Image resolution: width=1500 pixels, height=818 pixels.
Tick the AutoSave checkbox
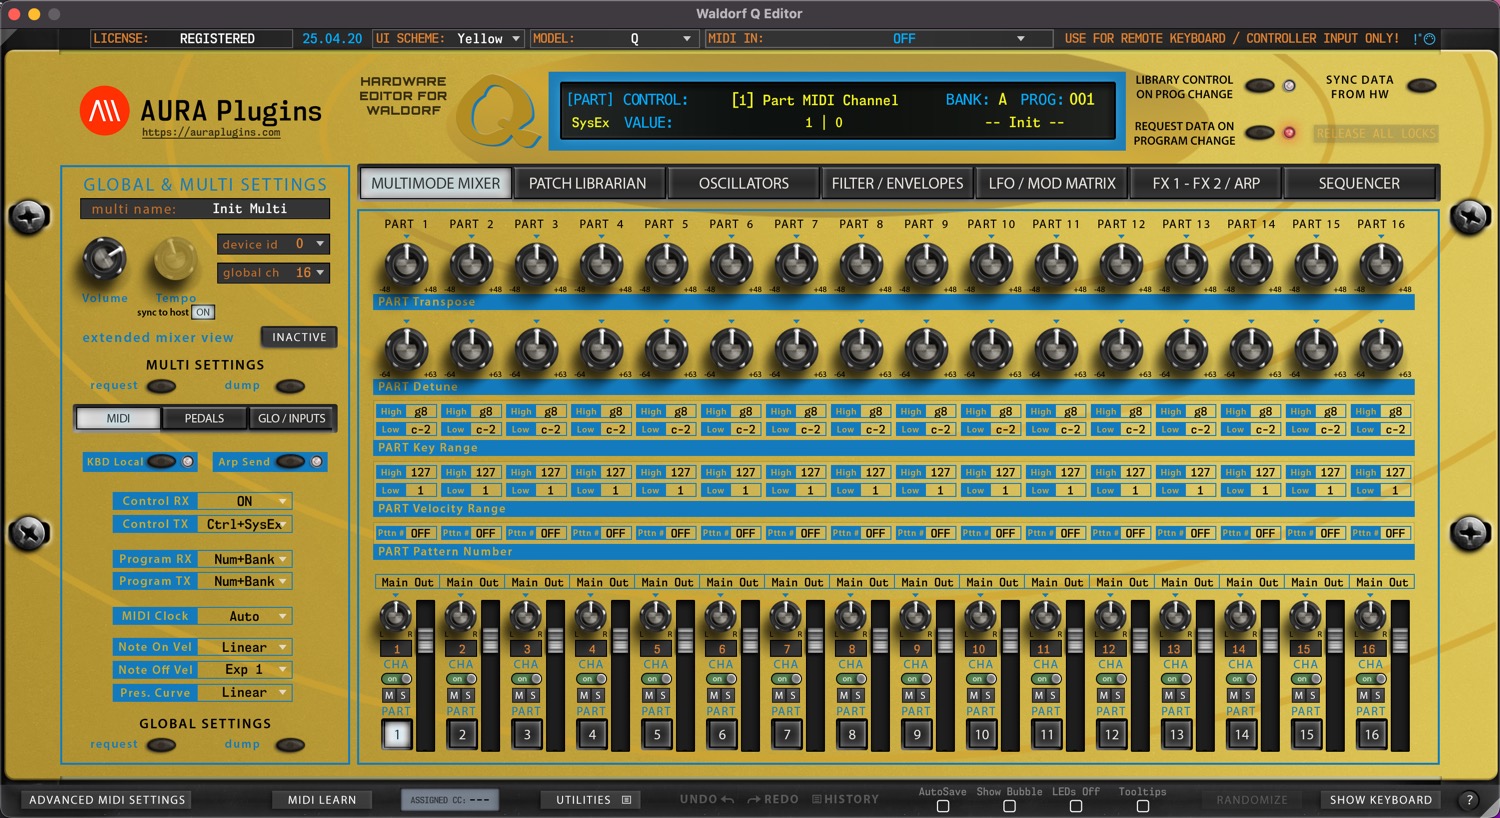pos(943,806)
